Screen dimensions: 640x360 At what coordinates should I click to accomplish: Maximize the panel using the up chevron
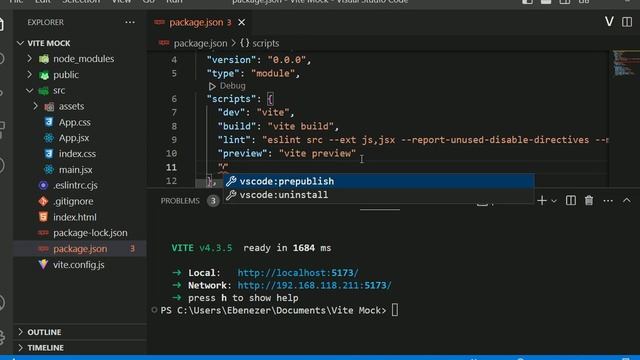[x=627, y=200]
